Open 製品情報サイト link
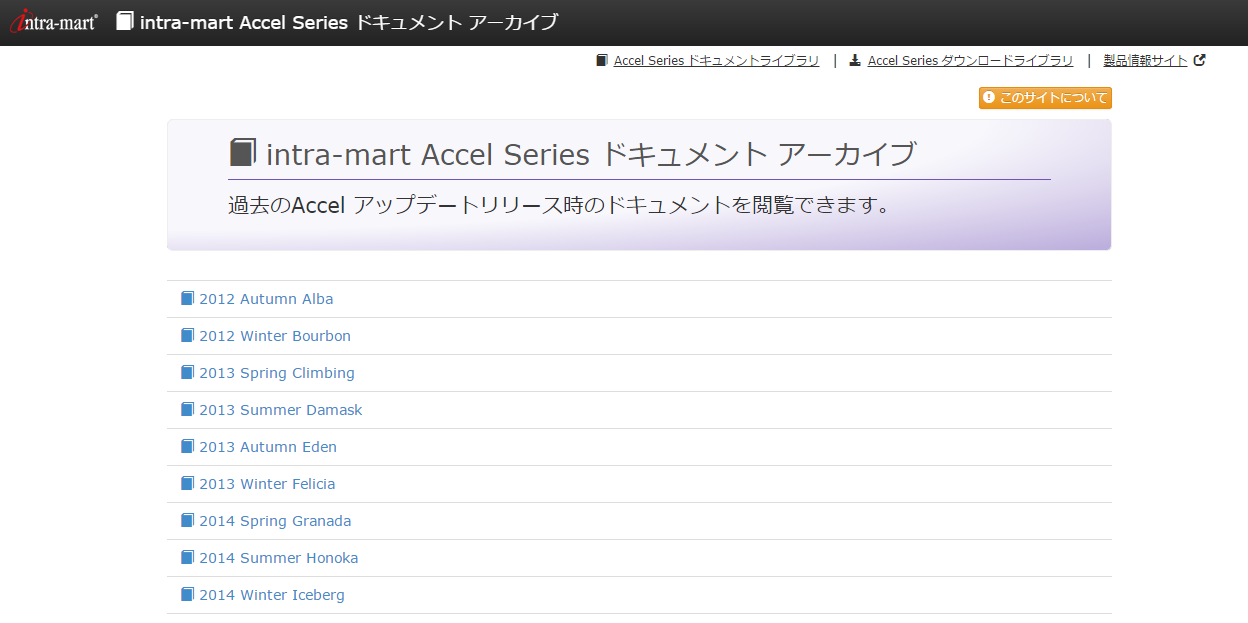This screenshot has width=1248, height=623. [x=1145, y=61]
